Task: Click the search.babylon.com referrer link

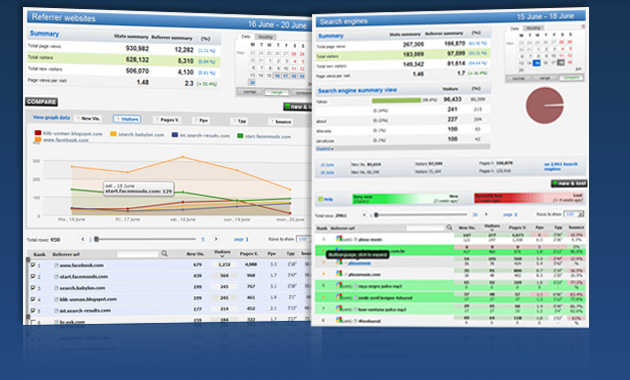Action: (x=82, y=288)
